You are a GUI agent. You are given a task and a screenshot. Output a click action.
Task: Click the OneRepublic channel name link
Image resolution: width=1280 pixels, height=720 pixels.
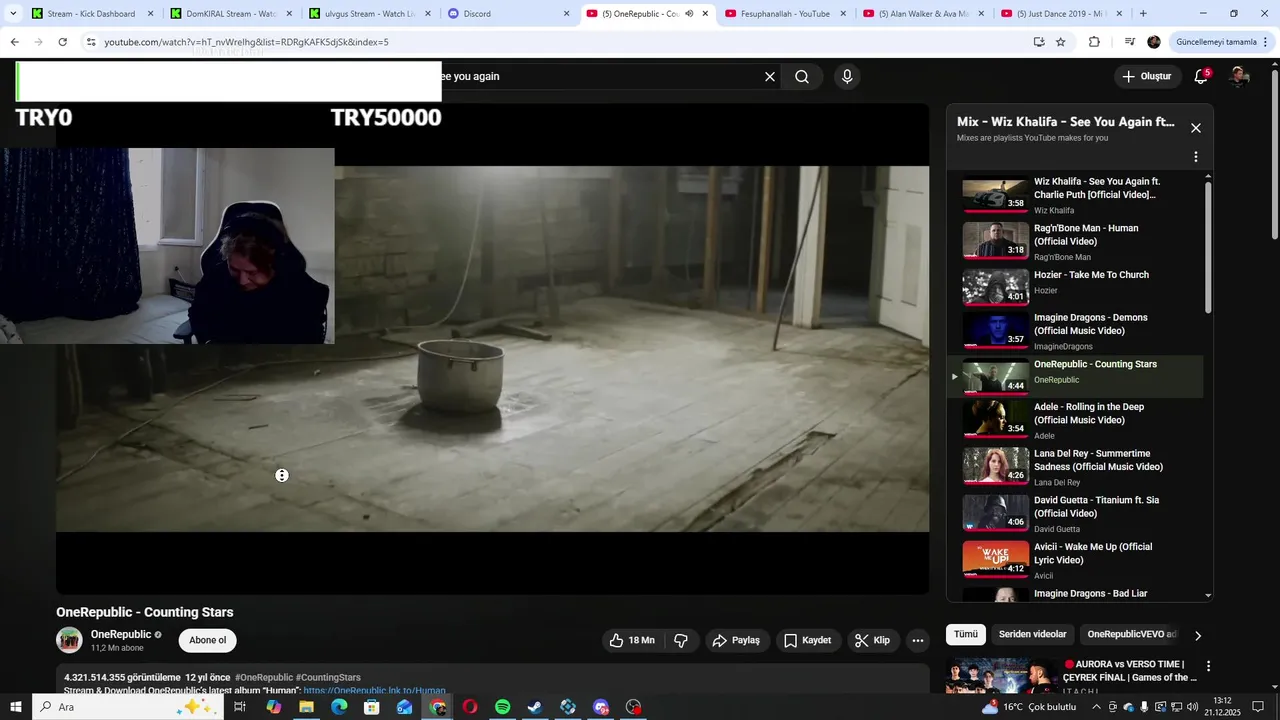coord(121,634)
